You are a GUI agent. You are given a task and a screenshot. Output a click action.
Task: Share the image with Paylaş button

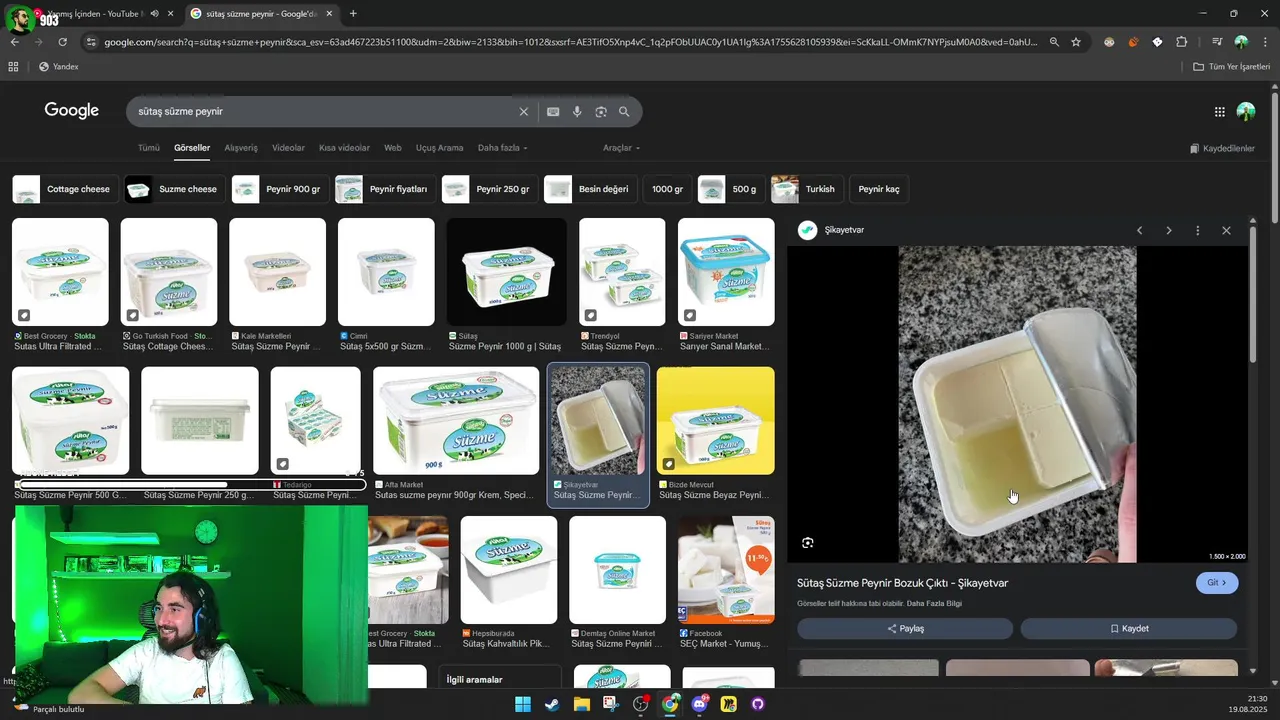click(905, 629)
